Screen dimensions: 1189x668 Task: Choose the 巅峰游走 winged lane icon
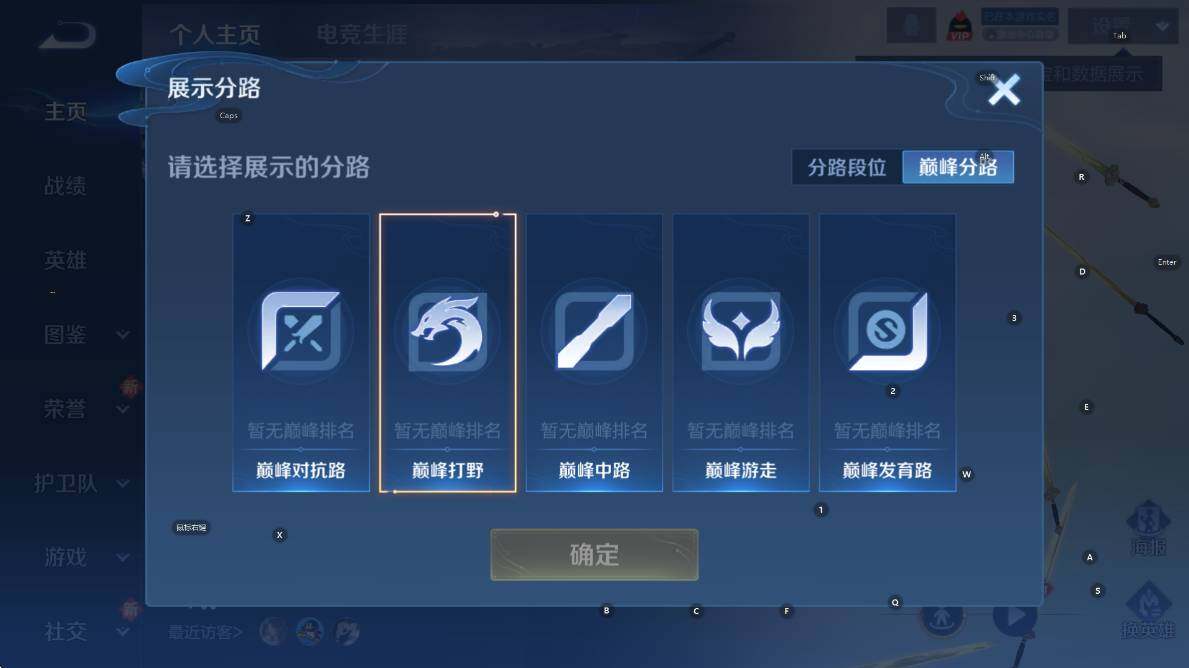click(x=741, y=331)
